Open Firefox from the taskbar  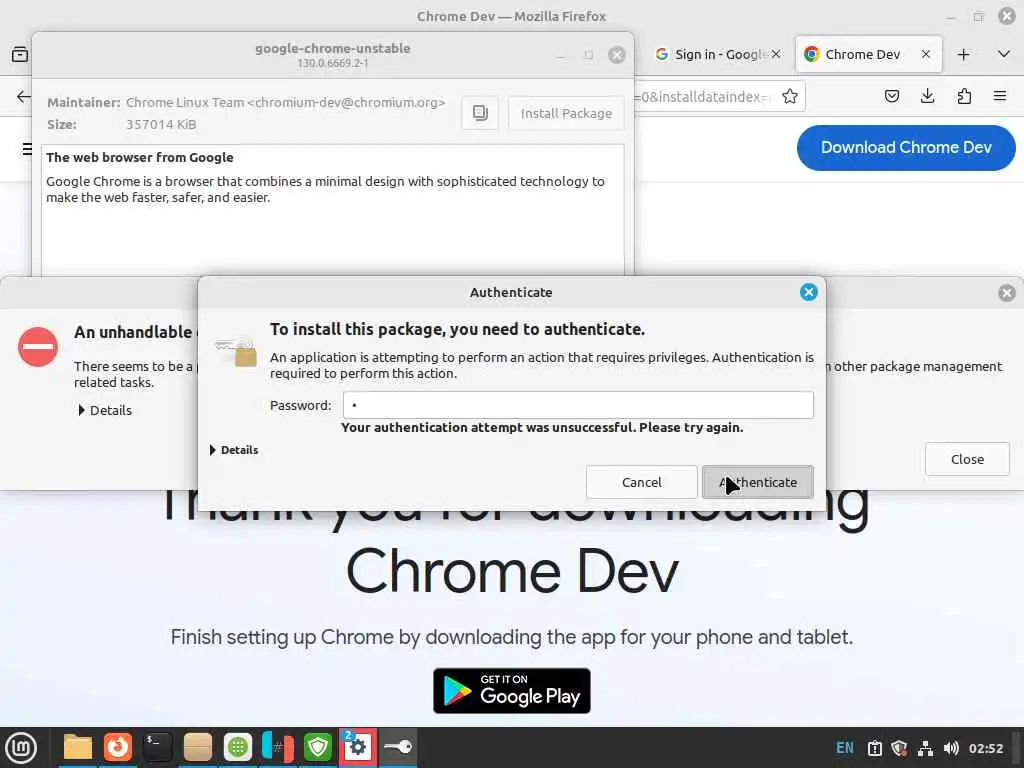[x=118, y=747]
